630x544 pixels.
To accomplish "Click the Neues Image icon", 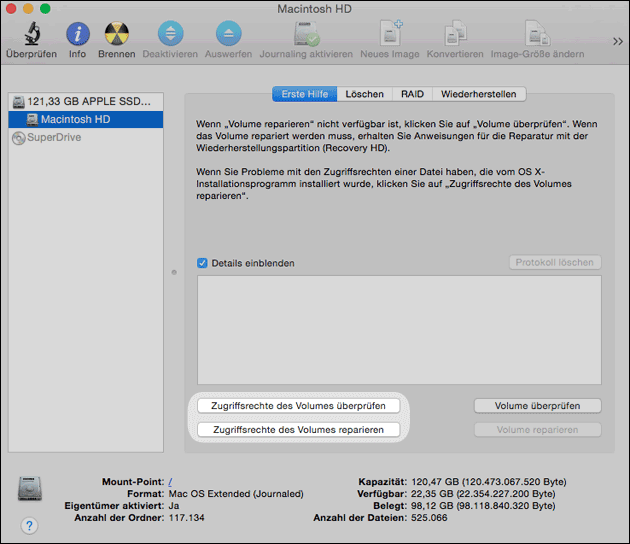I will [x=390, y=33].
